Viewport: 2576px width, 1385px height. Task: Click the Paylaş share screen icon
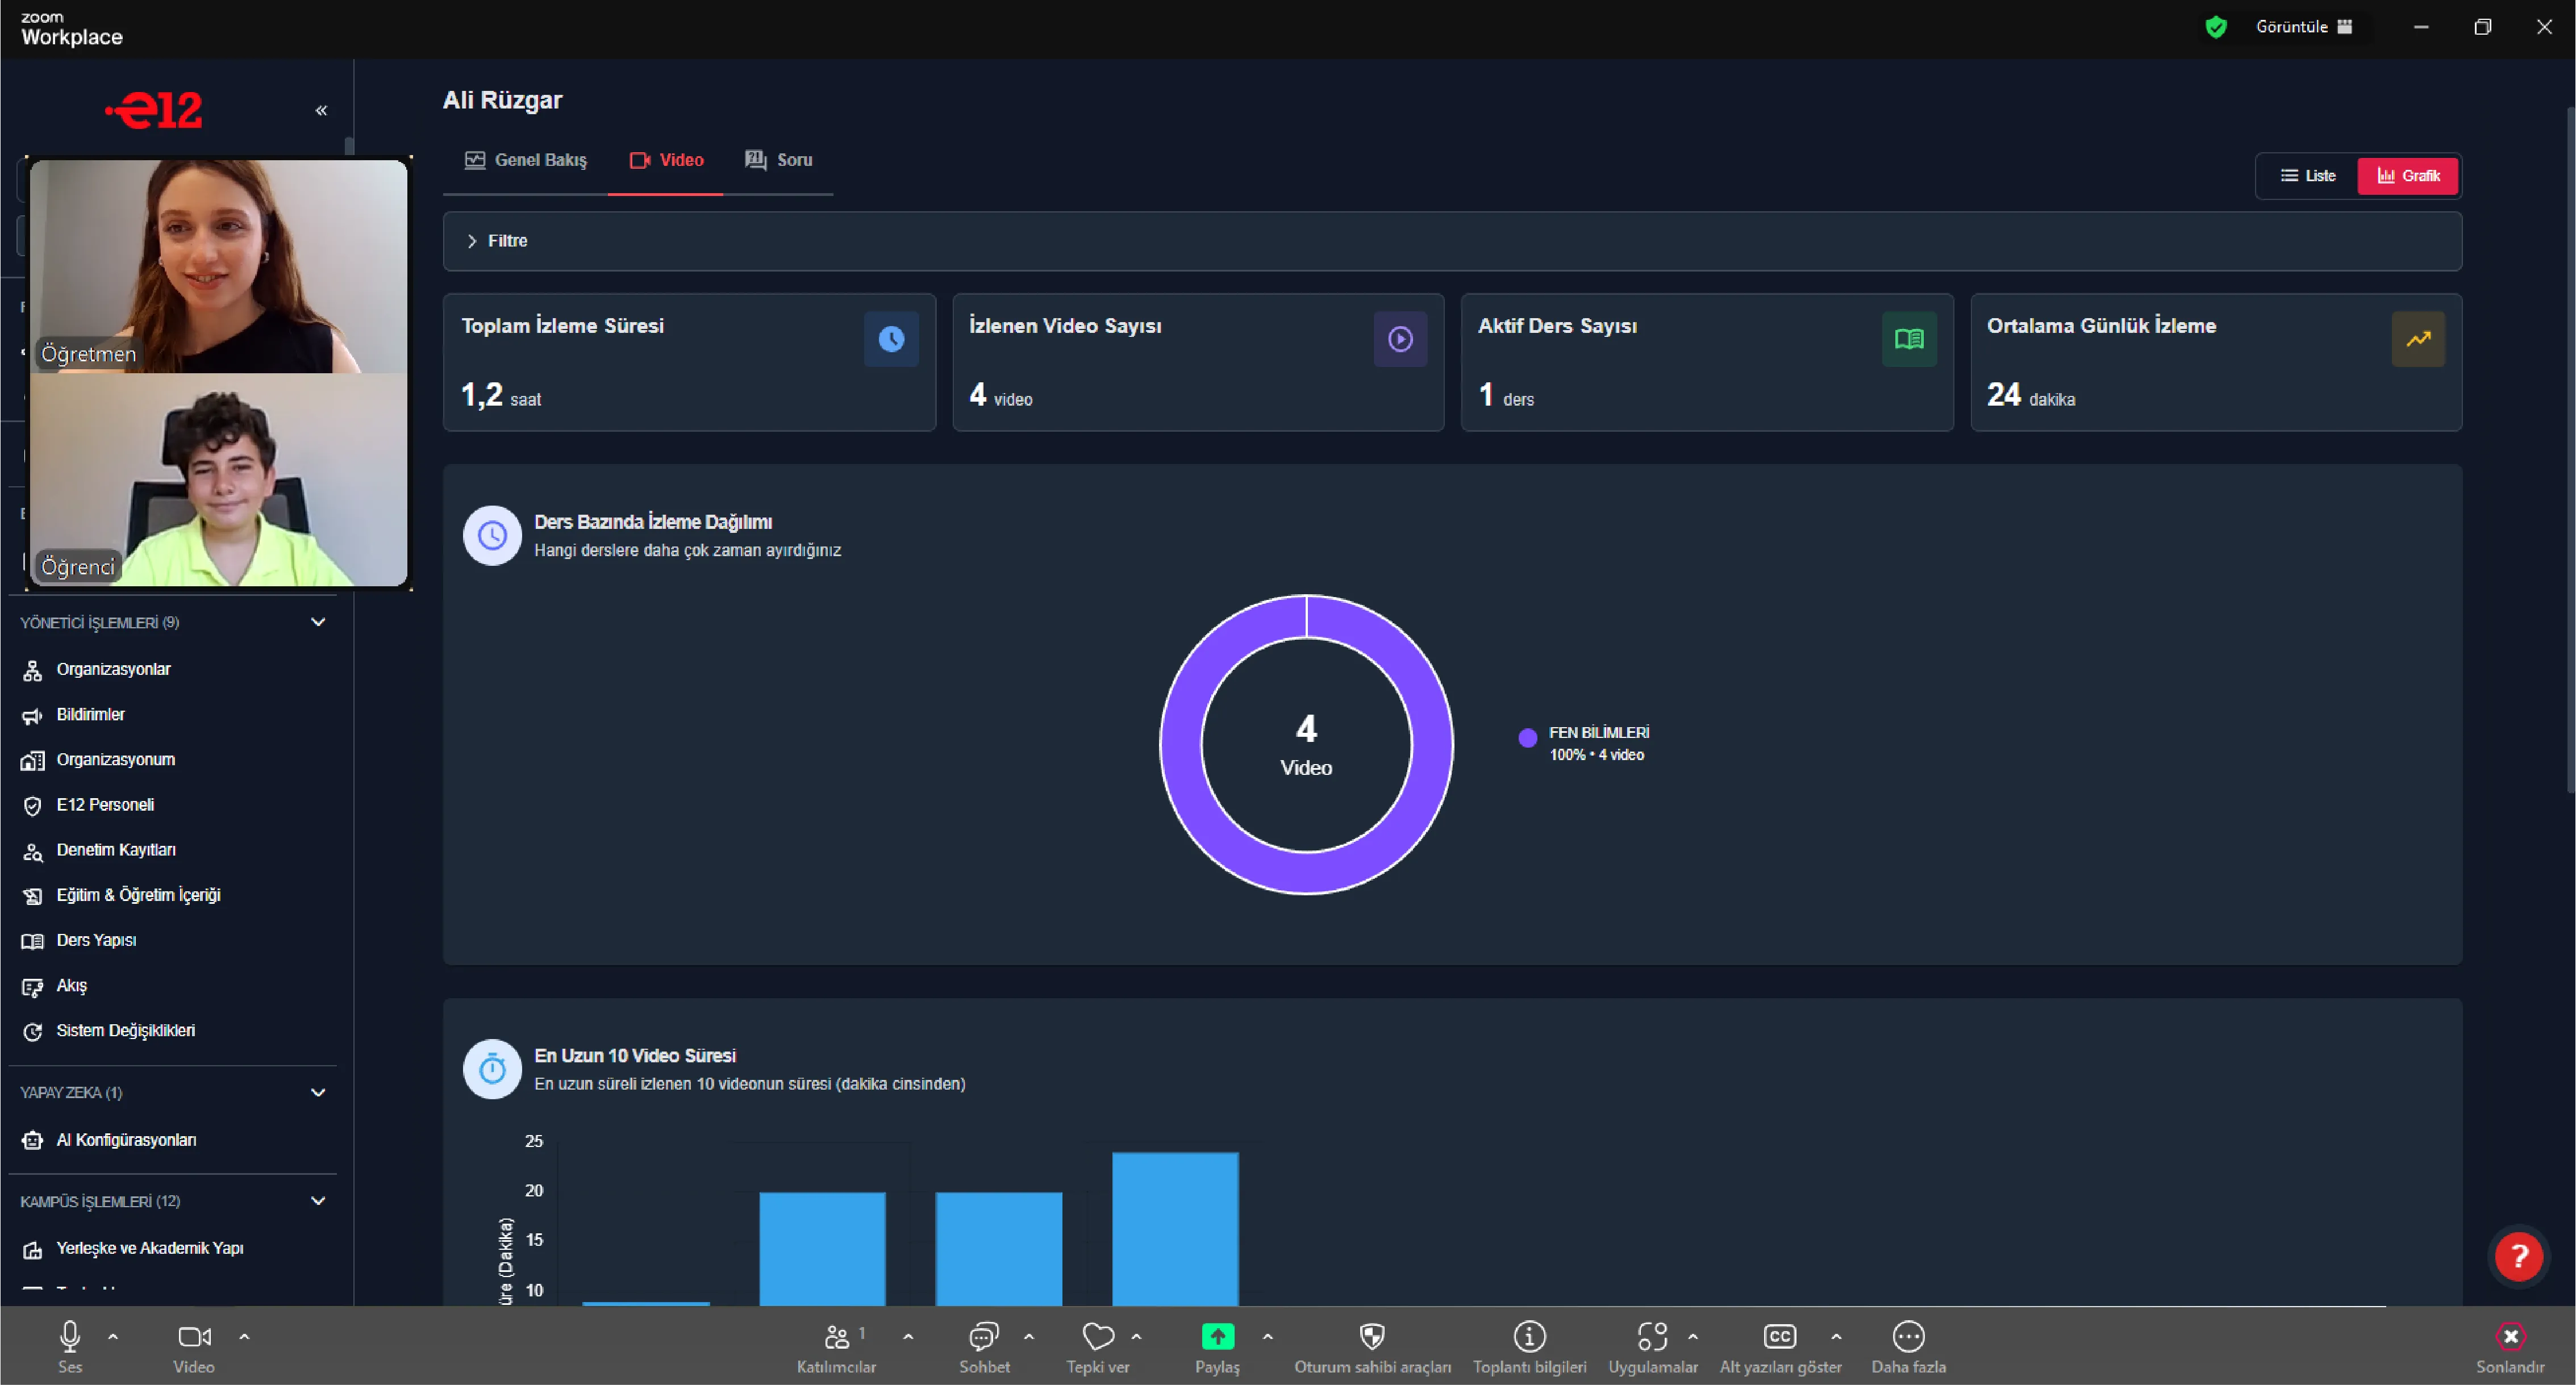point(1217,1336)
